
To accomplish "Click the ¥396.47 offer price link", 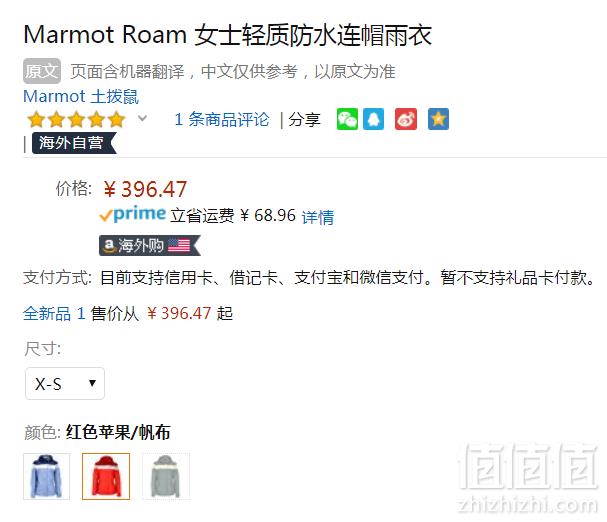I will [179, 313].
